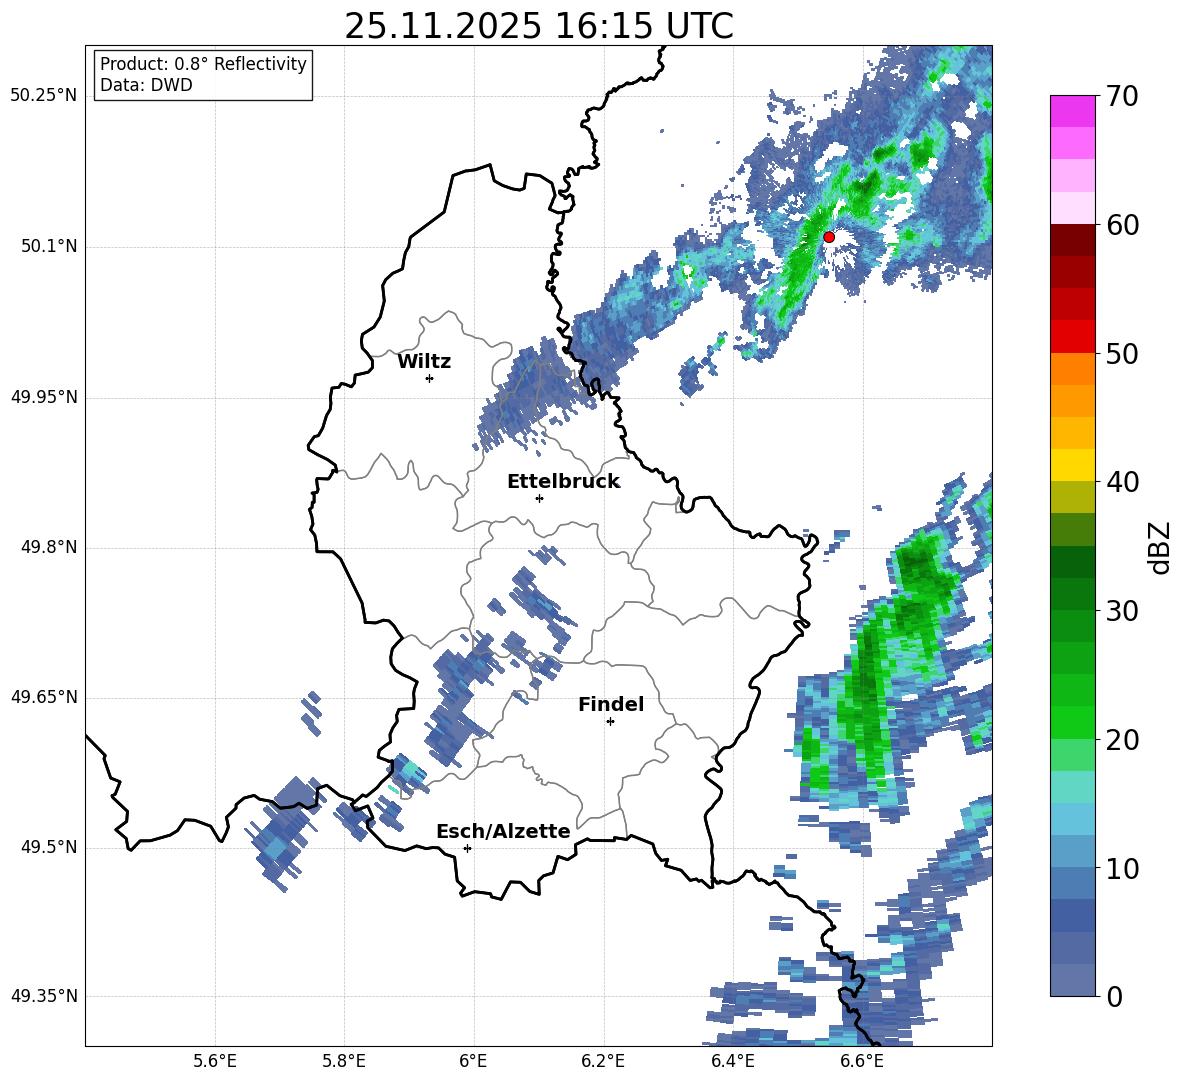
Task: Click the 50.1°N latitude label
Action: [49, 247]
